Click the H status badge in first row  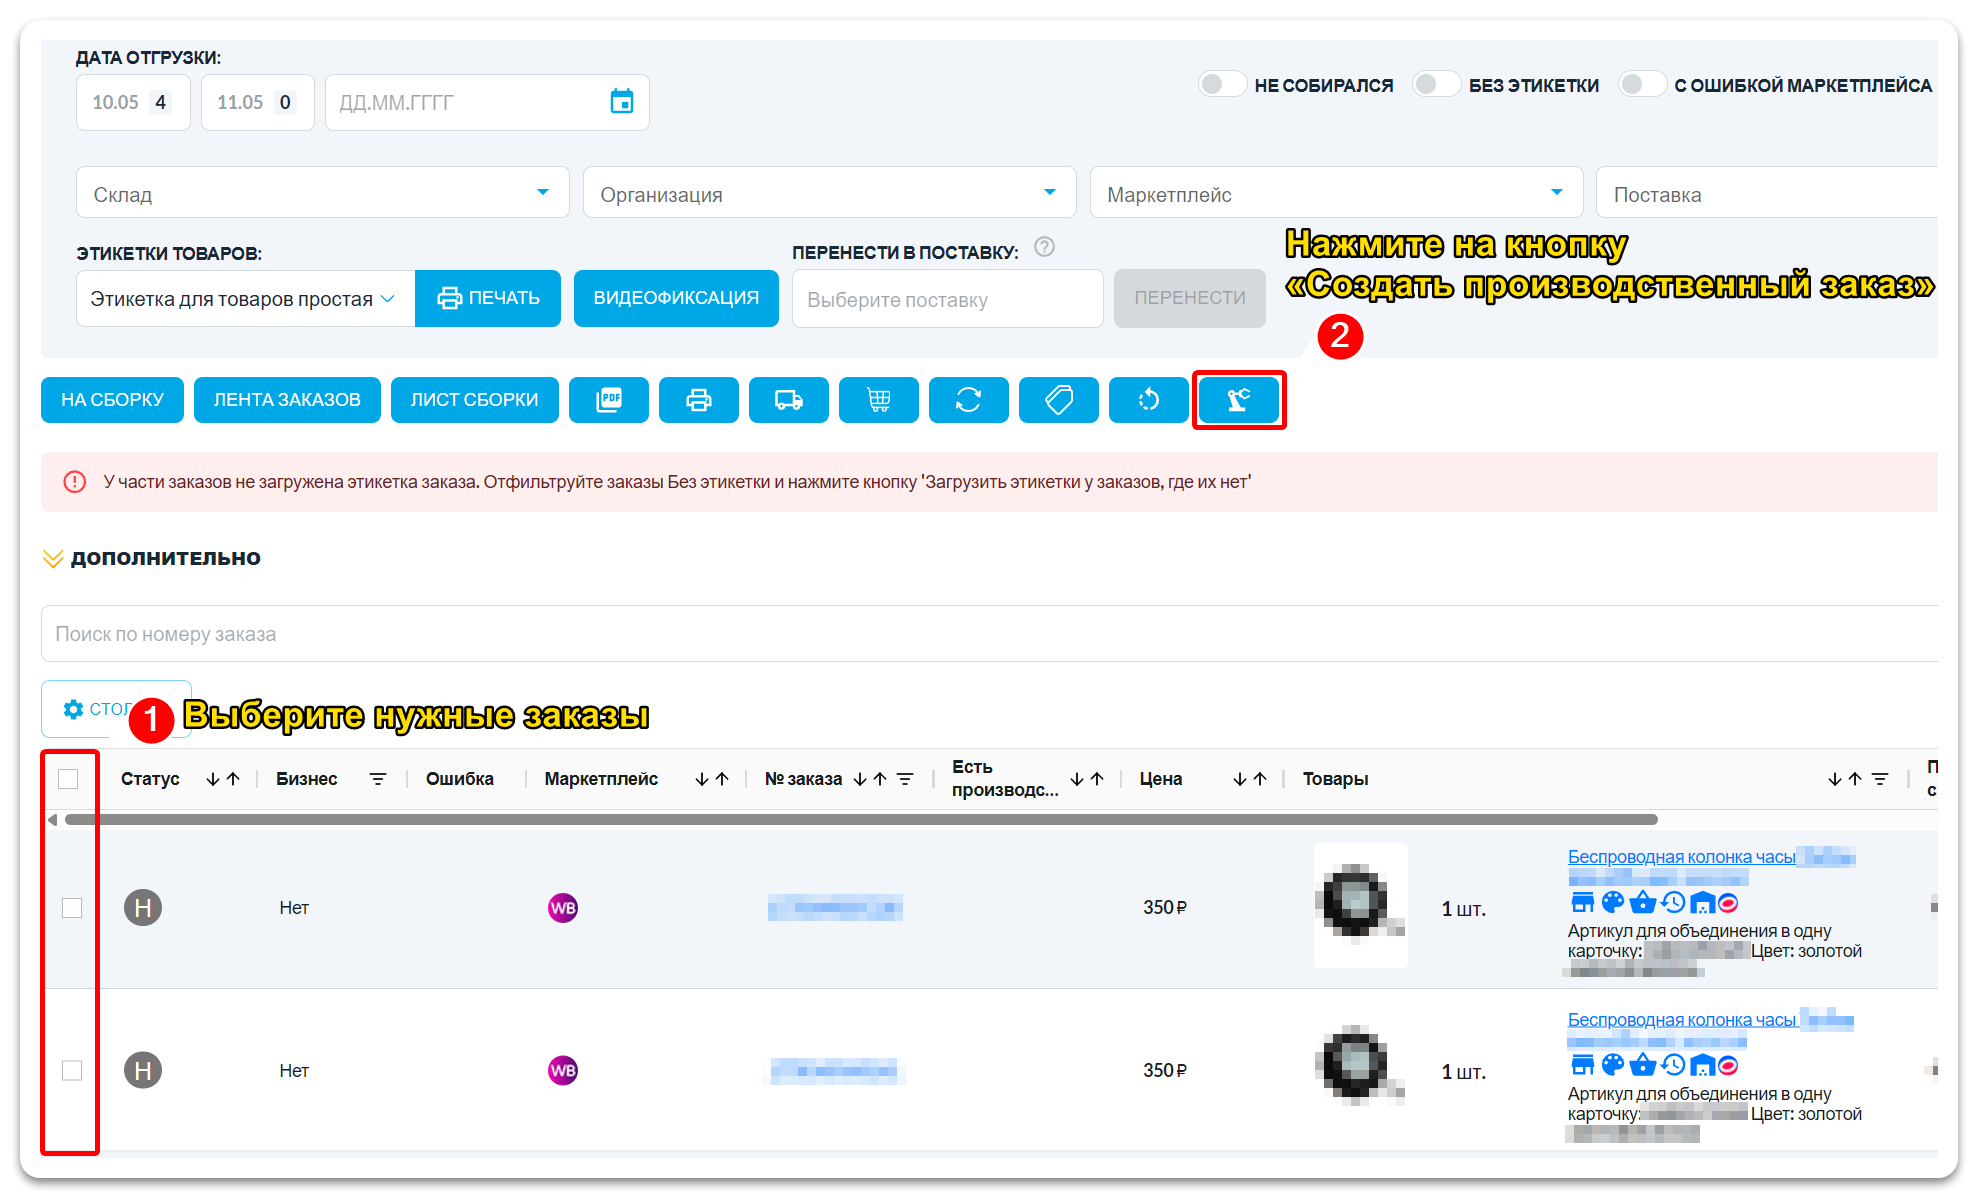(143, 907)
